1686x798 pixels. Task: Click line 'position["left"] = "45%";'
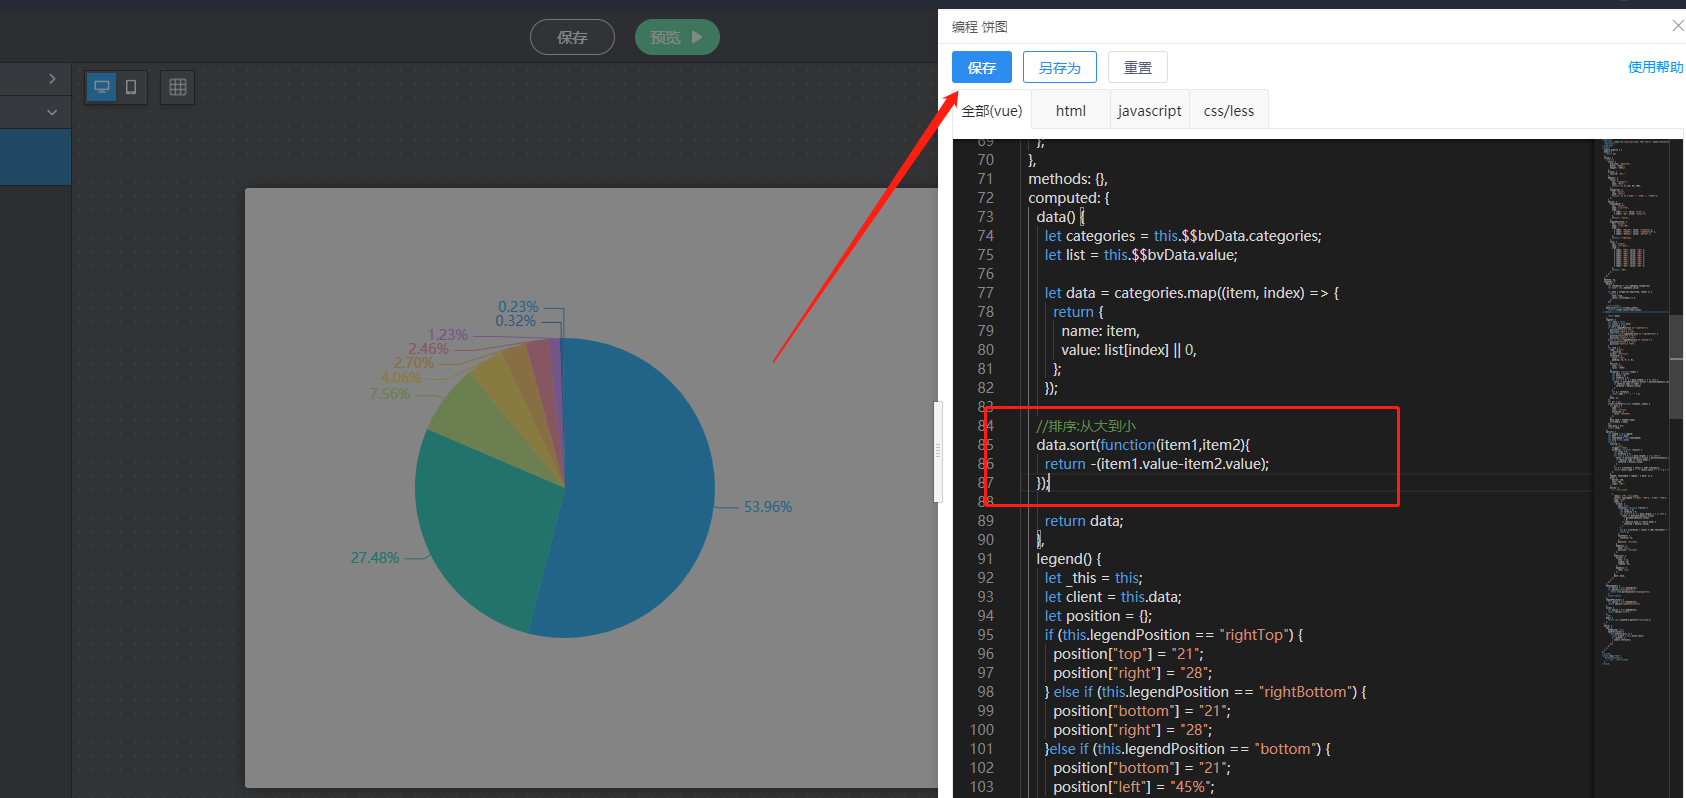(x=1133, y=787)
